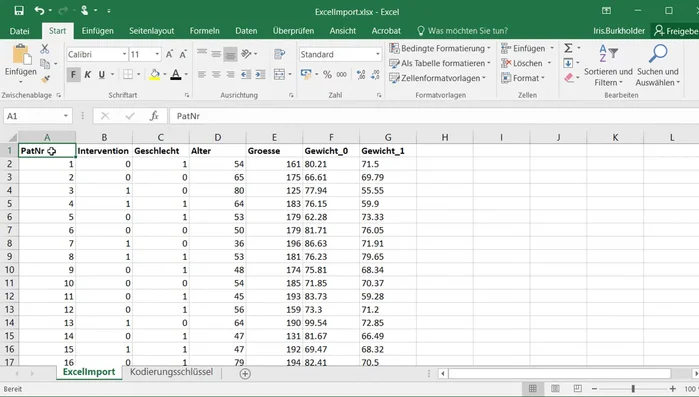Align text to bottom icon
Image resolution: width=699 pixels, height=397 pixels.
[230, 54]
